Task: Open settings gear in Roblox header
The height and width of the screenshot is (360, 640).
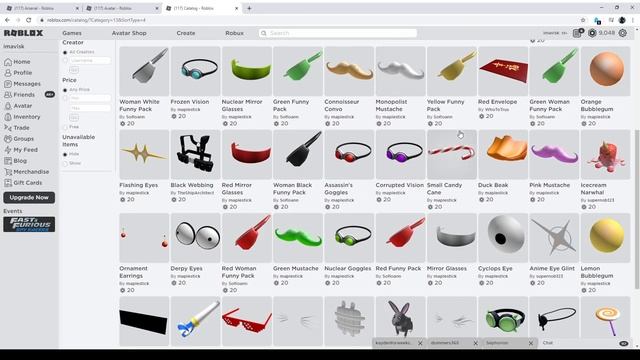Action: coord(622,33)
